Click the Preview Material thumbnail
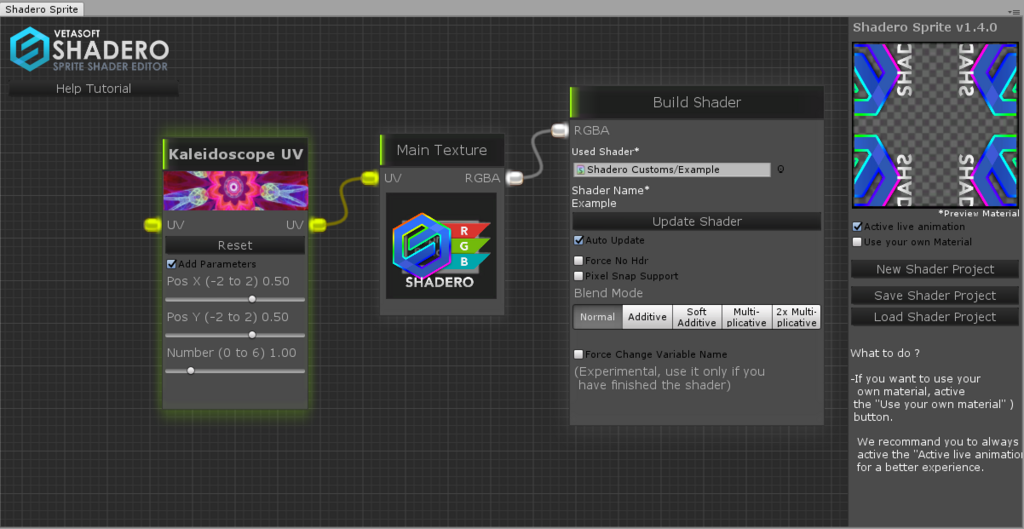This screenshot has width=1024, height=529. point(935,125)
